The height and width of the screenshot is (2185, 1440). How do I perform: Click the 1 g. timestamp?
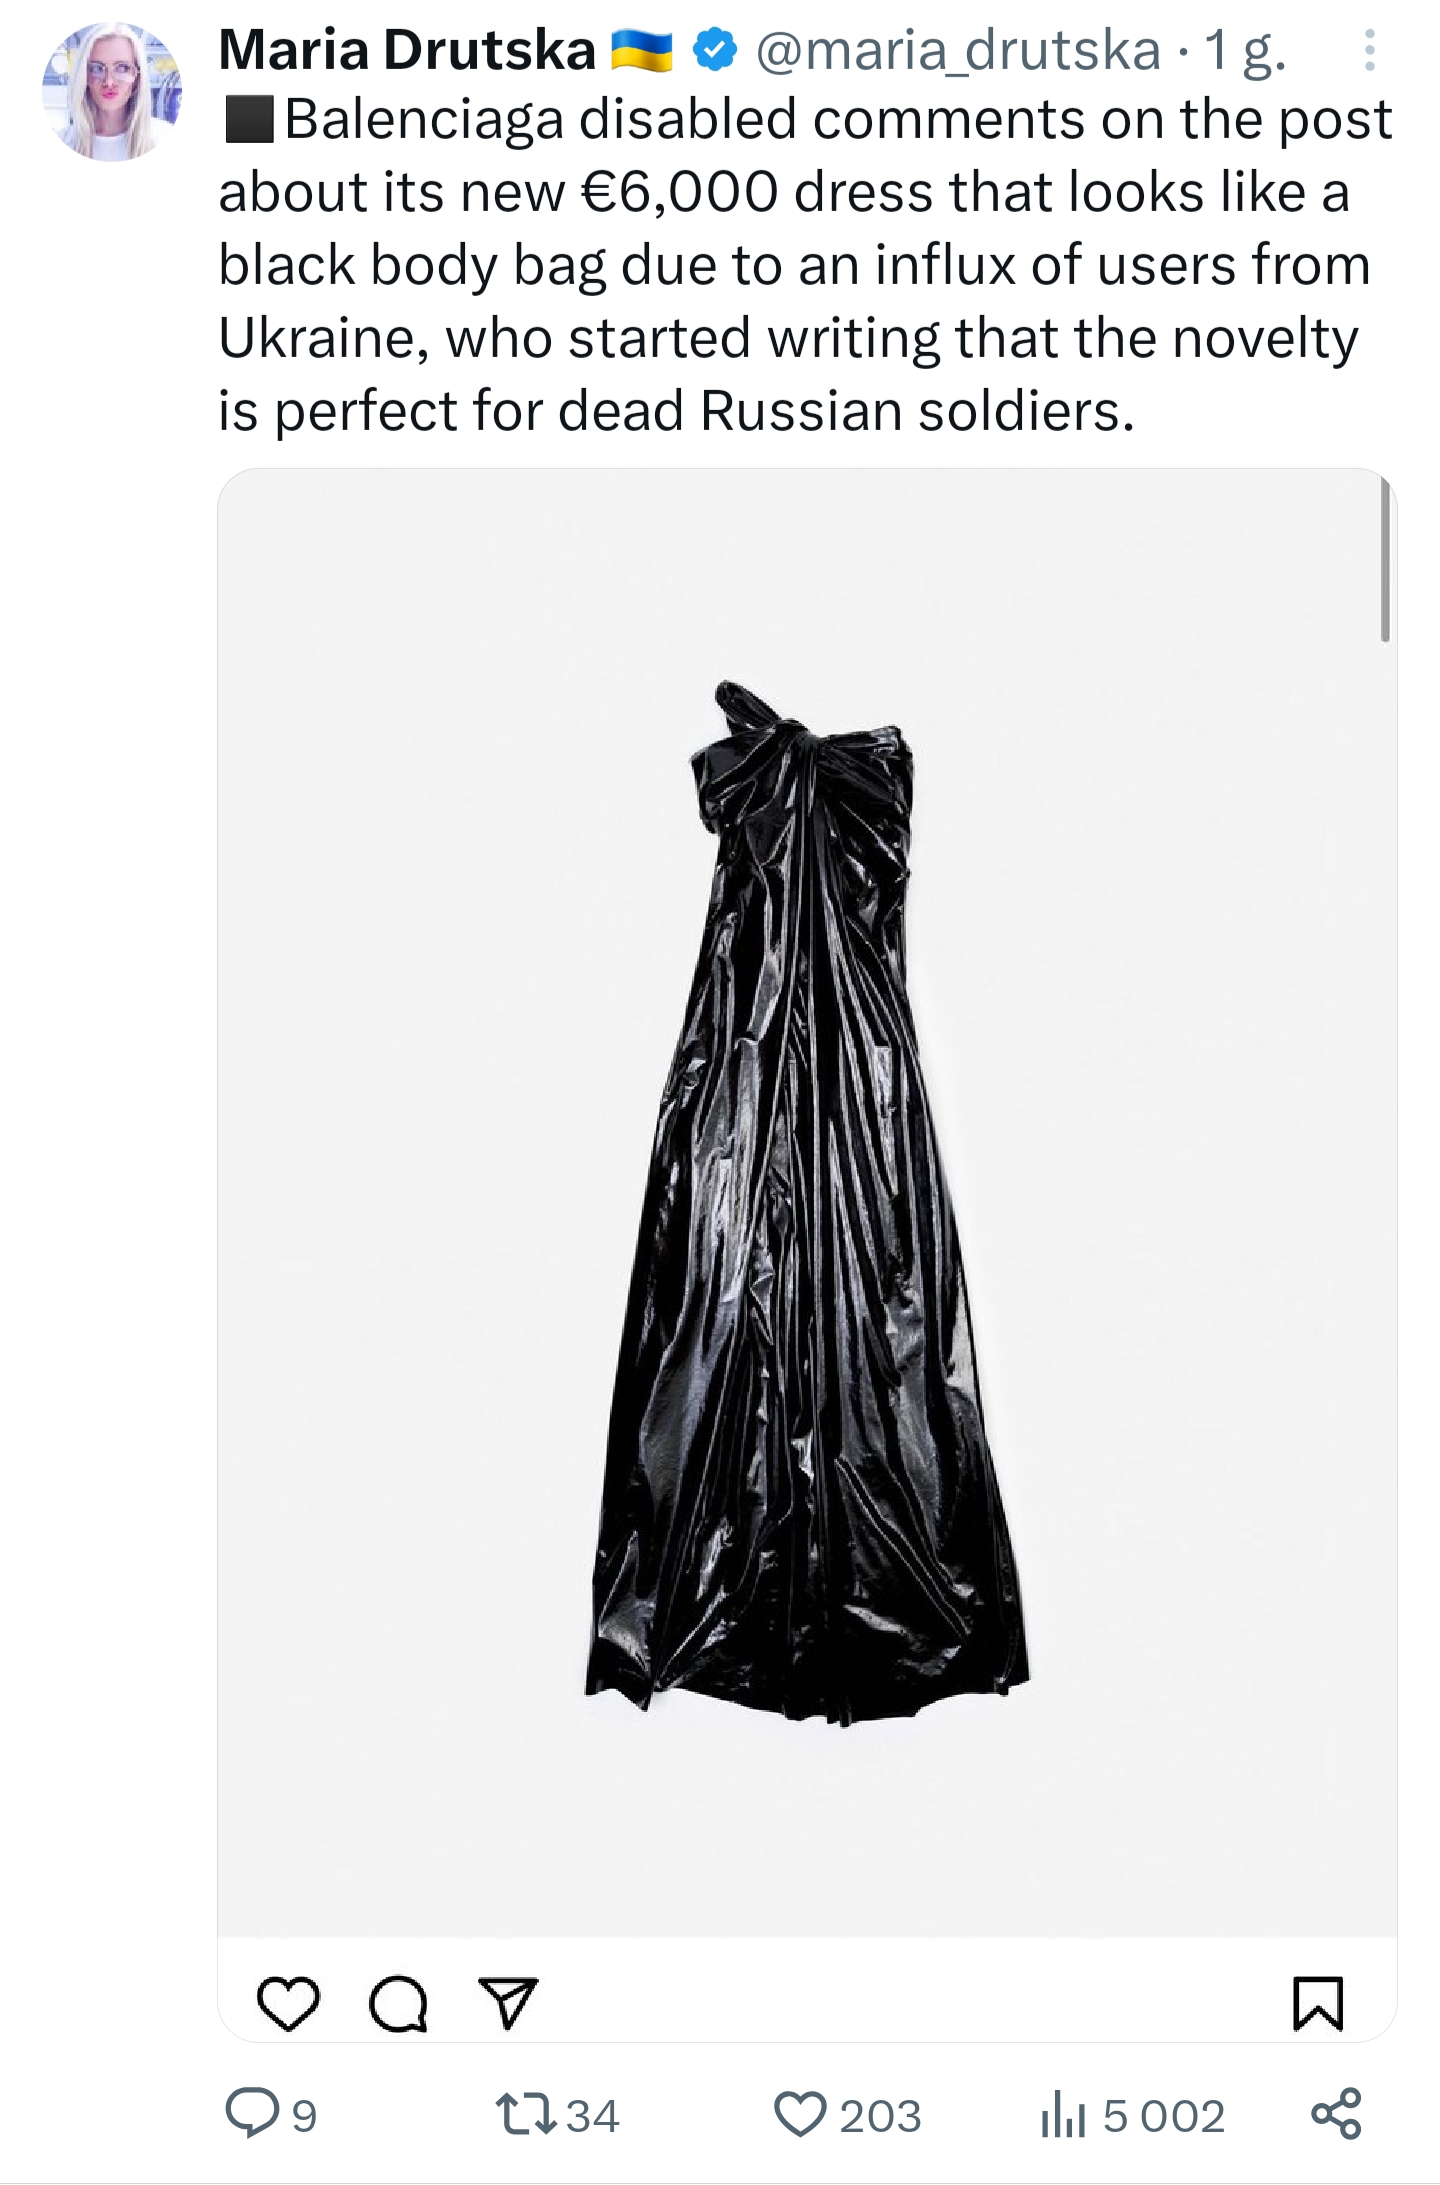tap(1245, 50)
